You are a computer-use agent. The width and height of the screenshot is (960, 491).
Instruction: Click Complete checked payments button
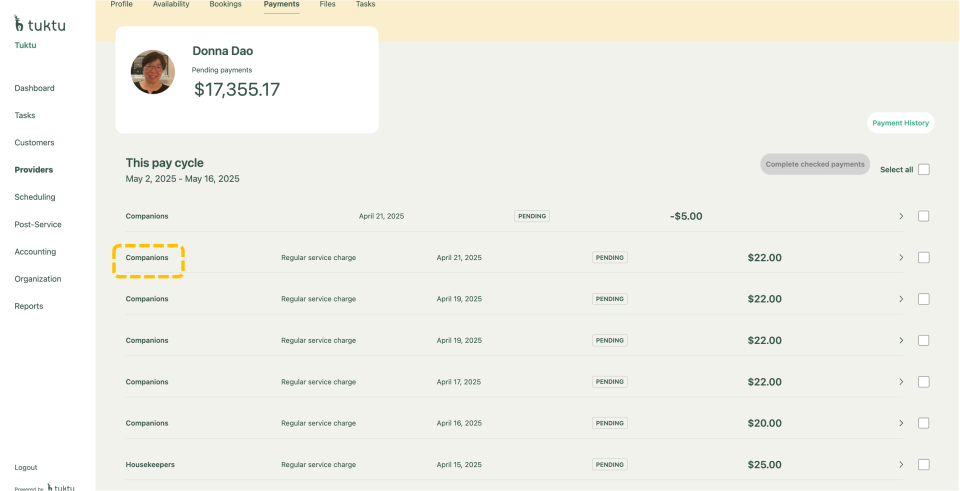click(x=814, y=164)
